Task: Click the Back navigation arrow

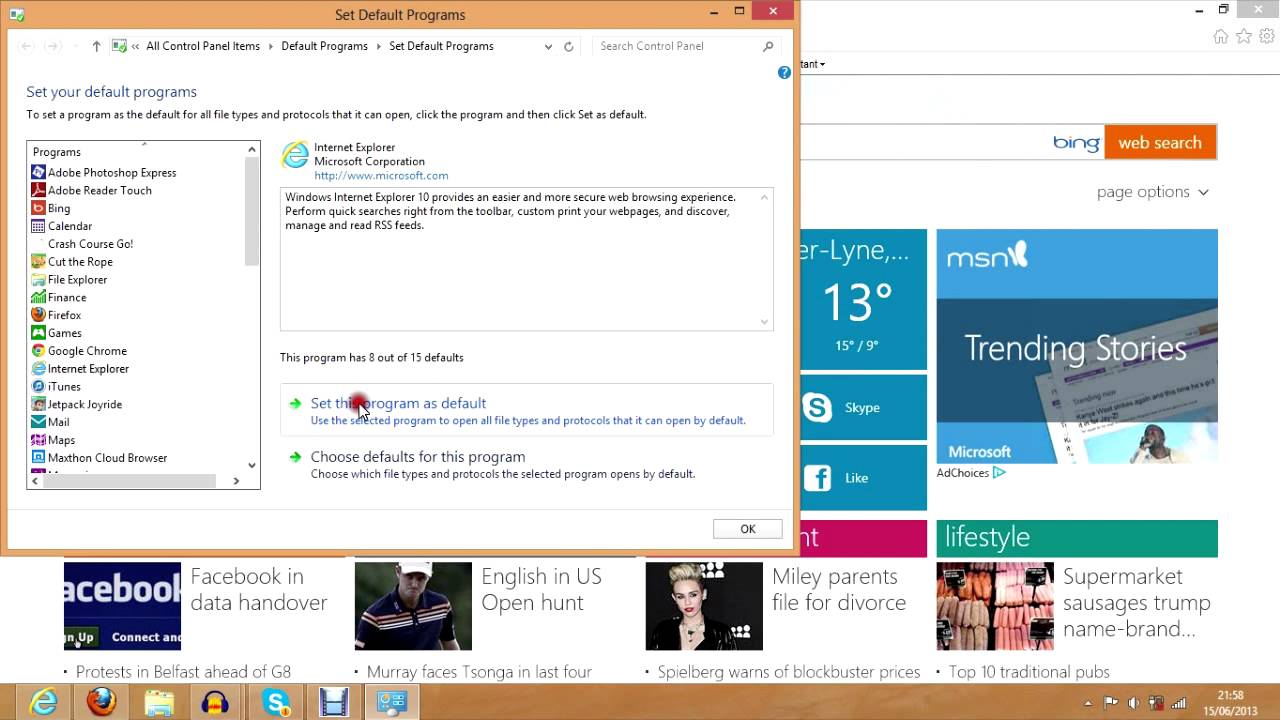Action: tap(27, 46)
